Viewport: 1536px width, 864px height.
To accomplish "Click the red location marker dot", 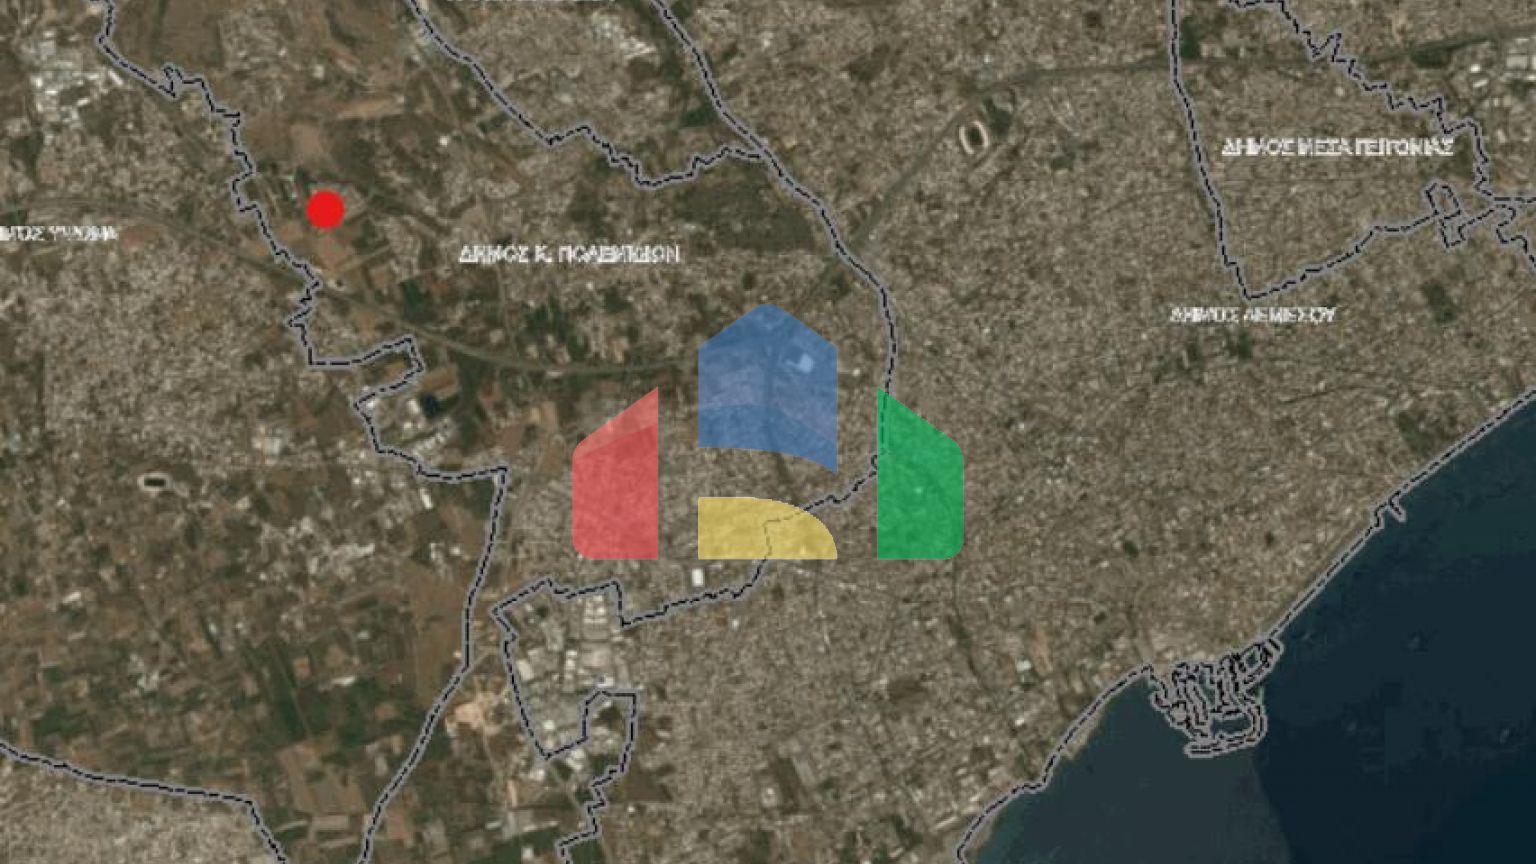I will [x=325, y=210].
